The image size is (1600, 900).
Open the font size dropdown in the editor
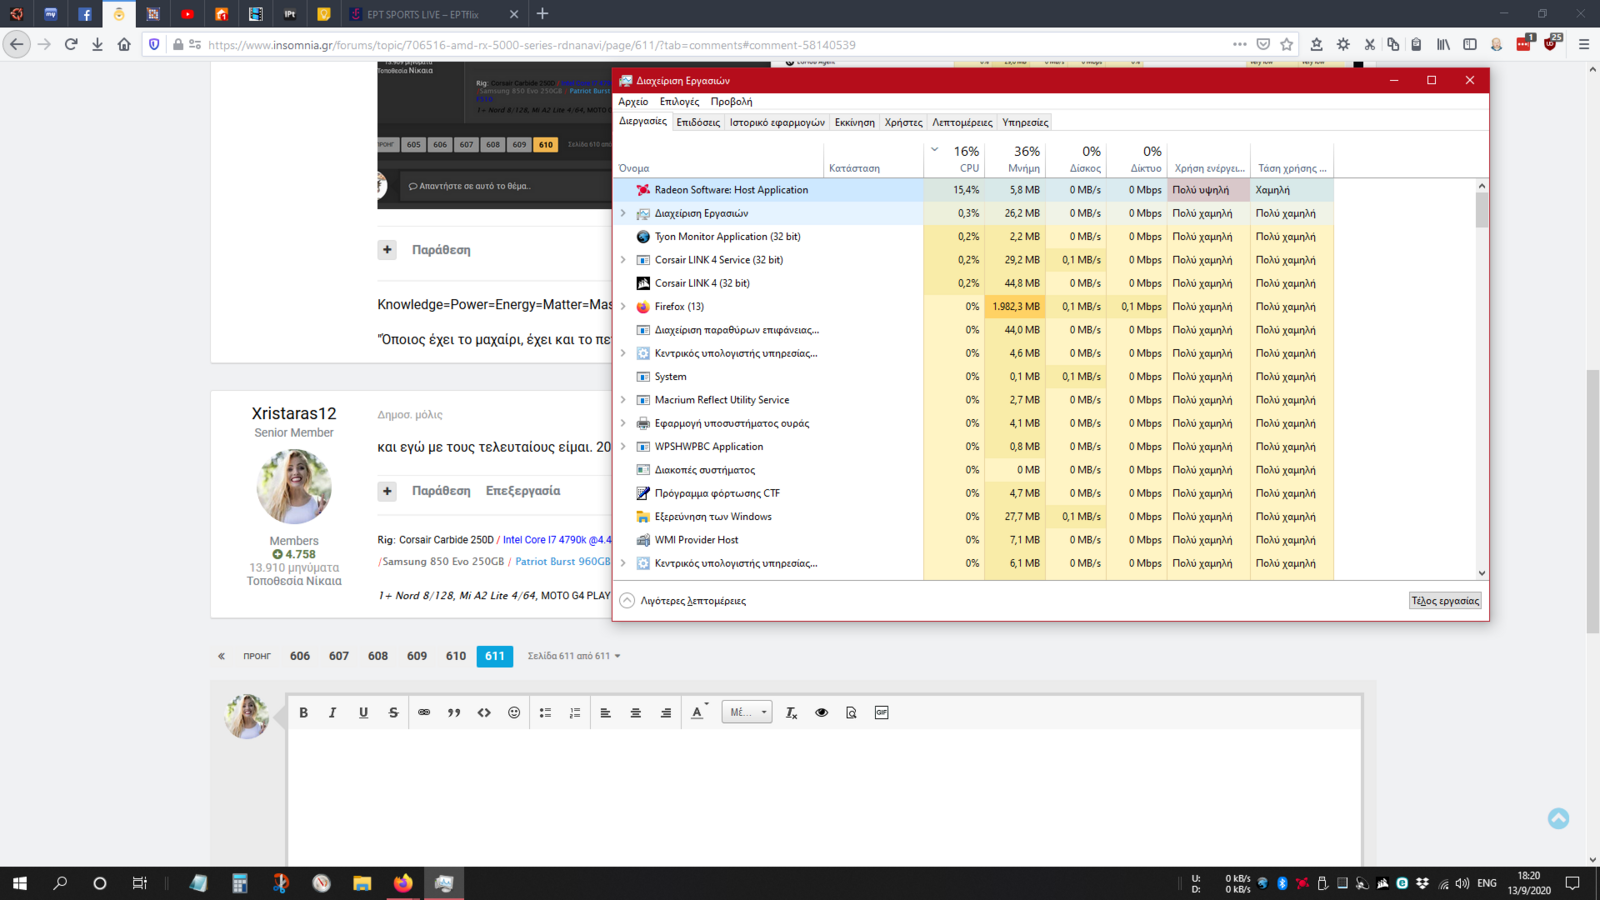click(x=747, y=713)
